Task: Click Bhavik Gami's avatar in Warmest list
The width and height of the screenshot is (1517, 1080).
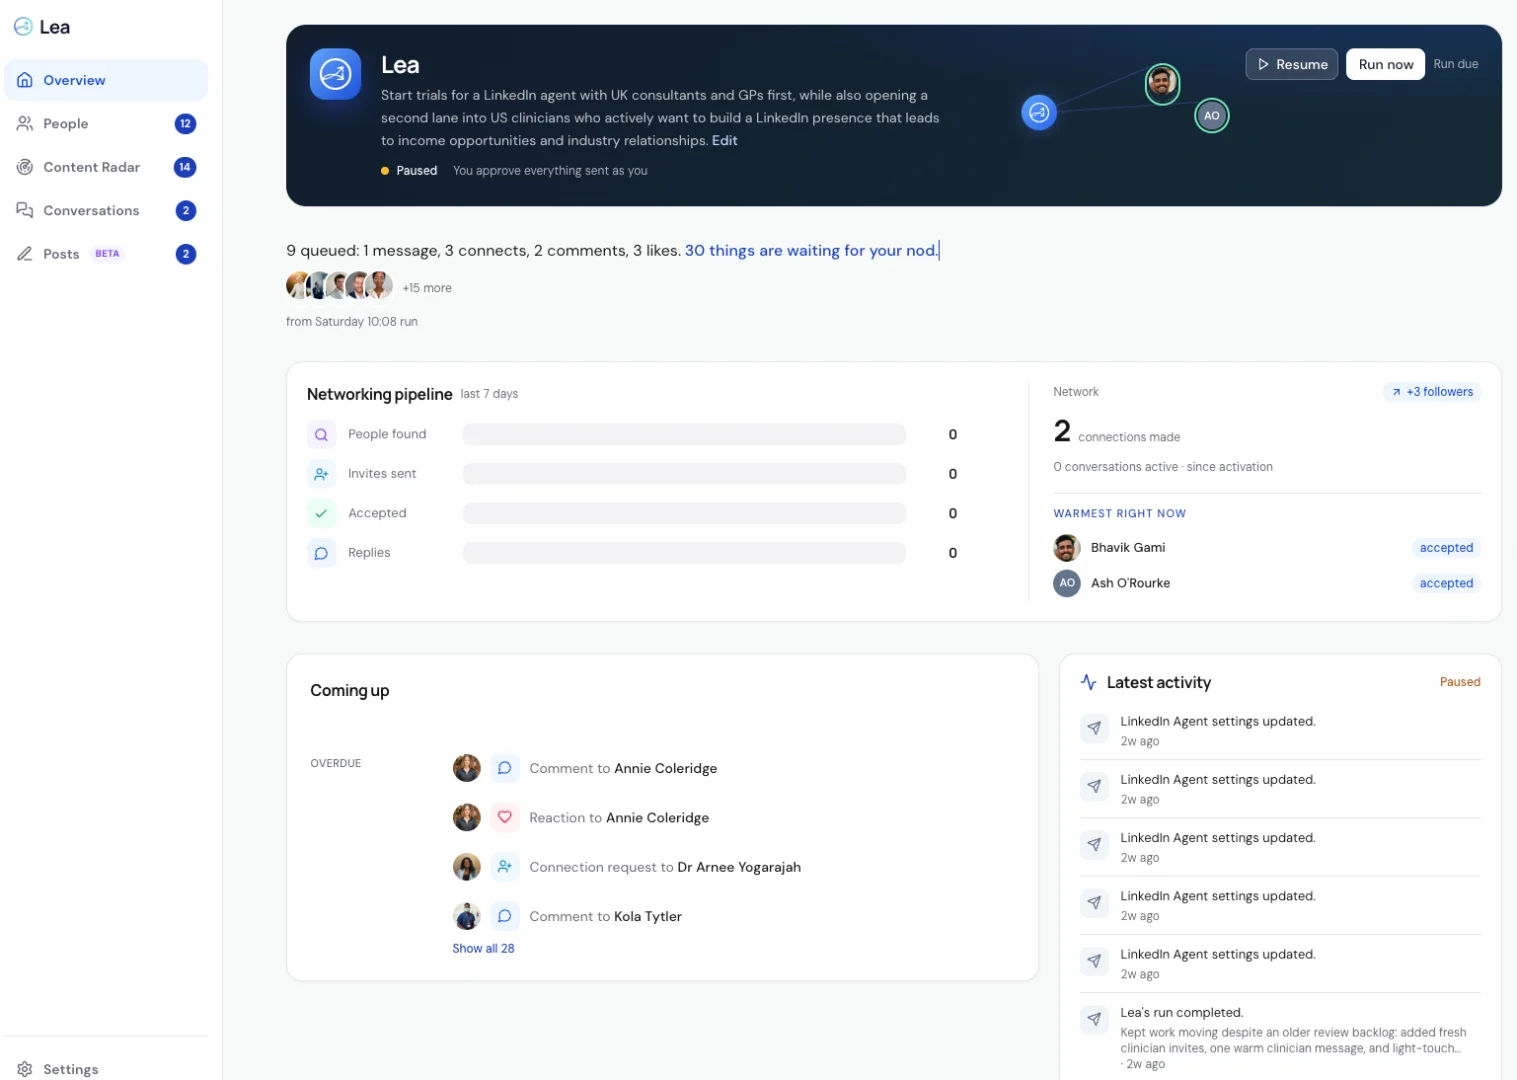Action: click(x=1067, y=548)
